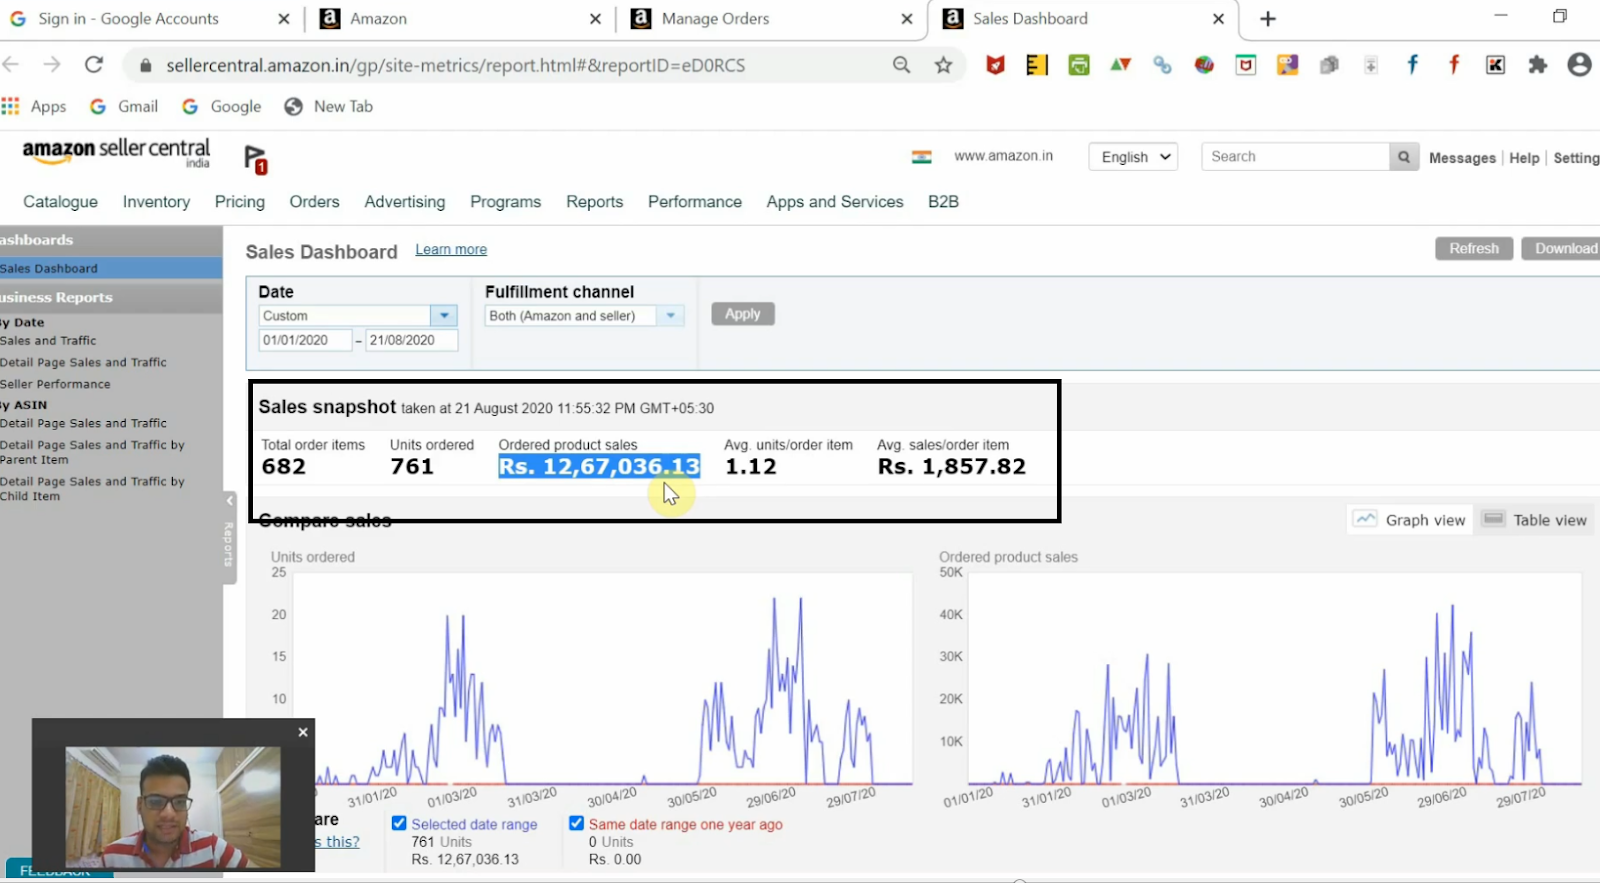Switch to the Amazon browser tab
Image resolution: width=1600 pixels, height=883 pixels.
pos(460,19)
